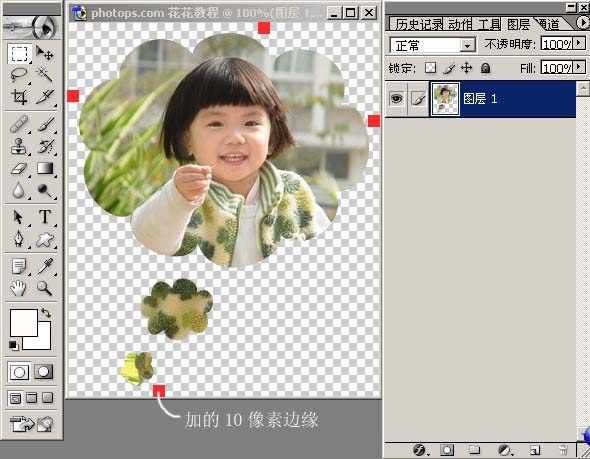Toggle lock transparent pixels
This screenshot has height=459, width=590.
(430, 68)
